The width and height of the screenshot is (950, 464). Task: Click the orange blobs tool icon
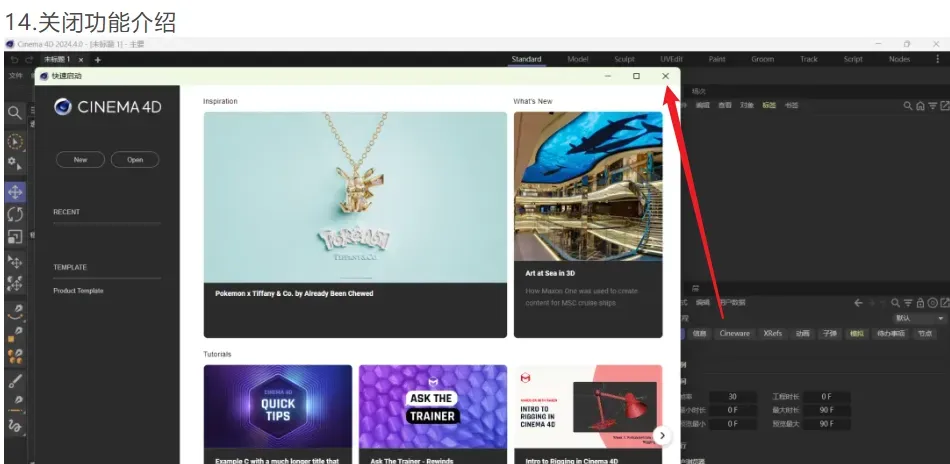point(15,356)
